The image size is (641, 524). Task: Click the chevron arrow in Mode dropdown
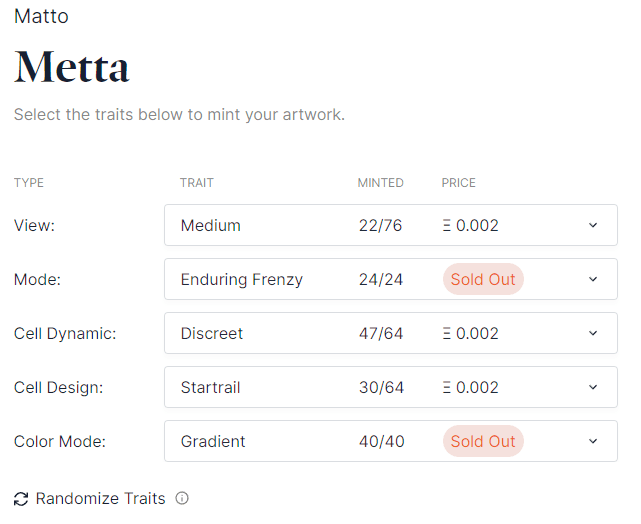click(593, 279)
